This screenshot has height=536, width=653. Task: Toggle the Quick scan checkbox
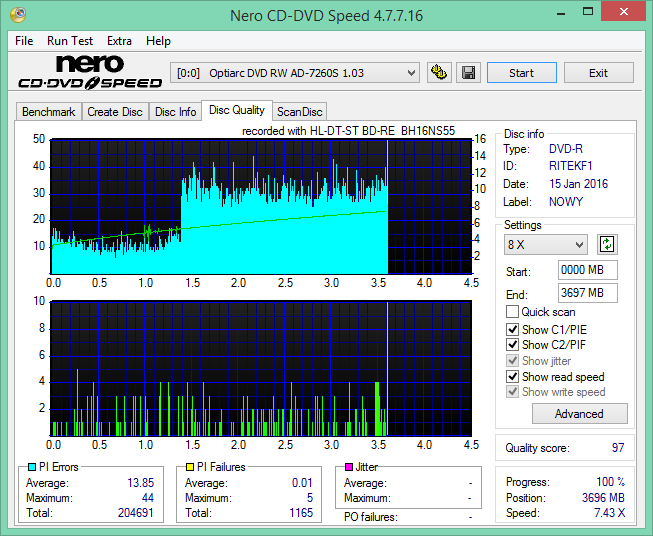coord(512,312)
